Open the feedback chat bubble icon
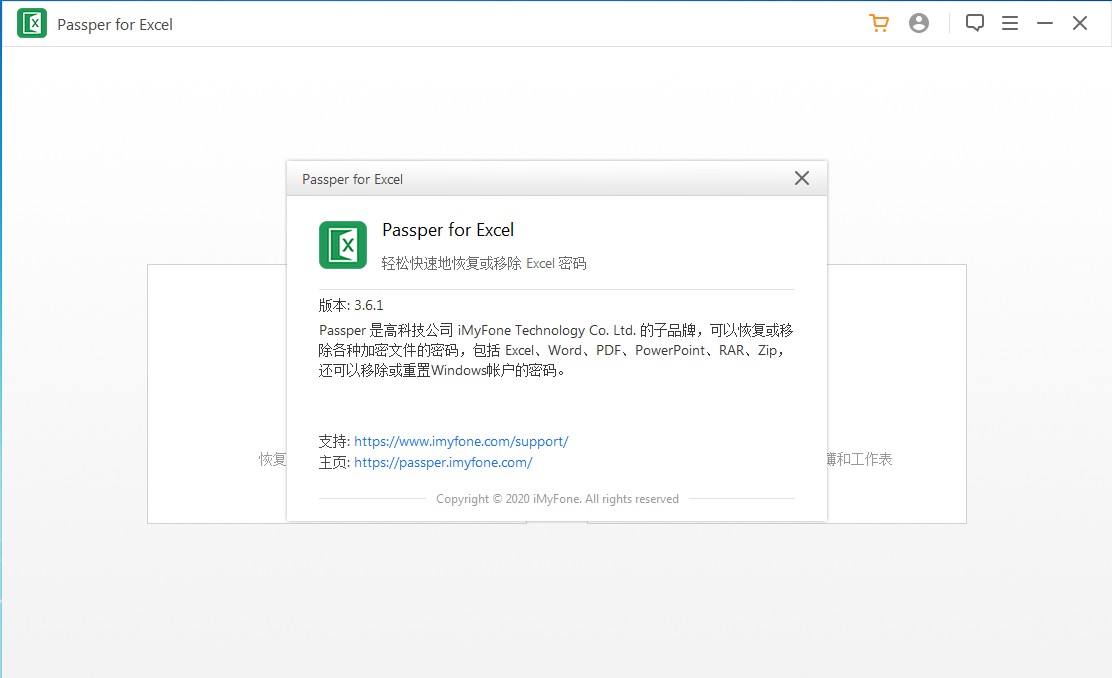Image resolution: width=1112 pixels, height=678 pixels. 974,23
